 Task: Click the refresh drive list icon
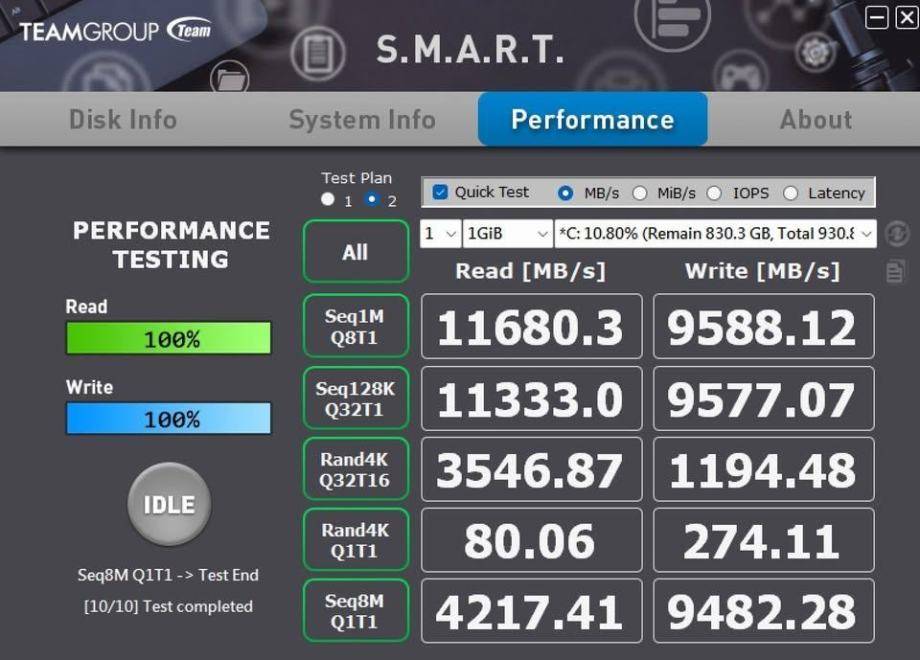(x=897, y=233)
